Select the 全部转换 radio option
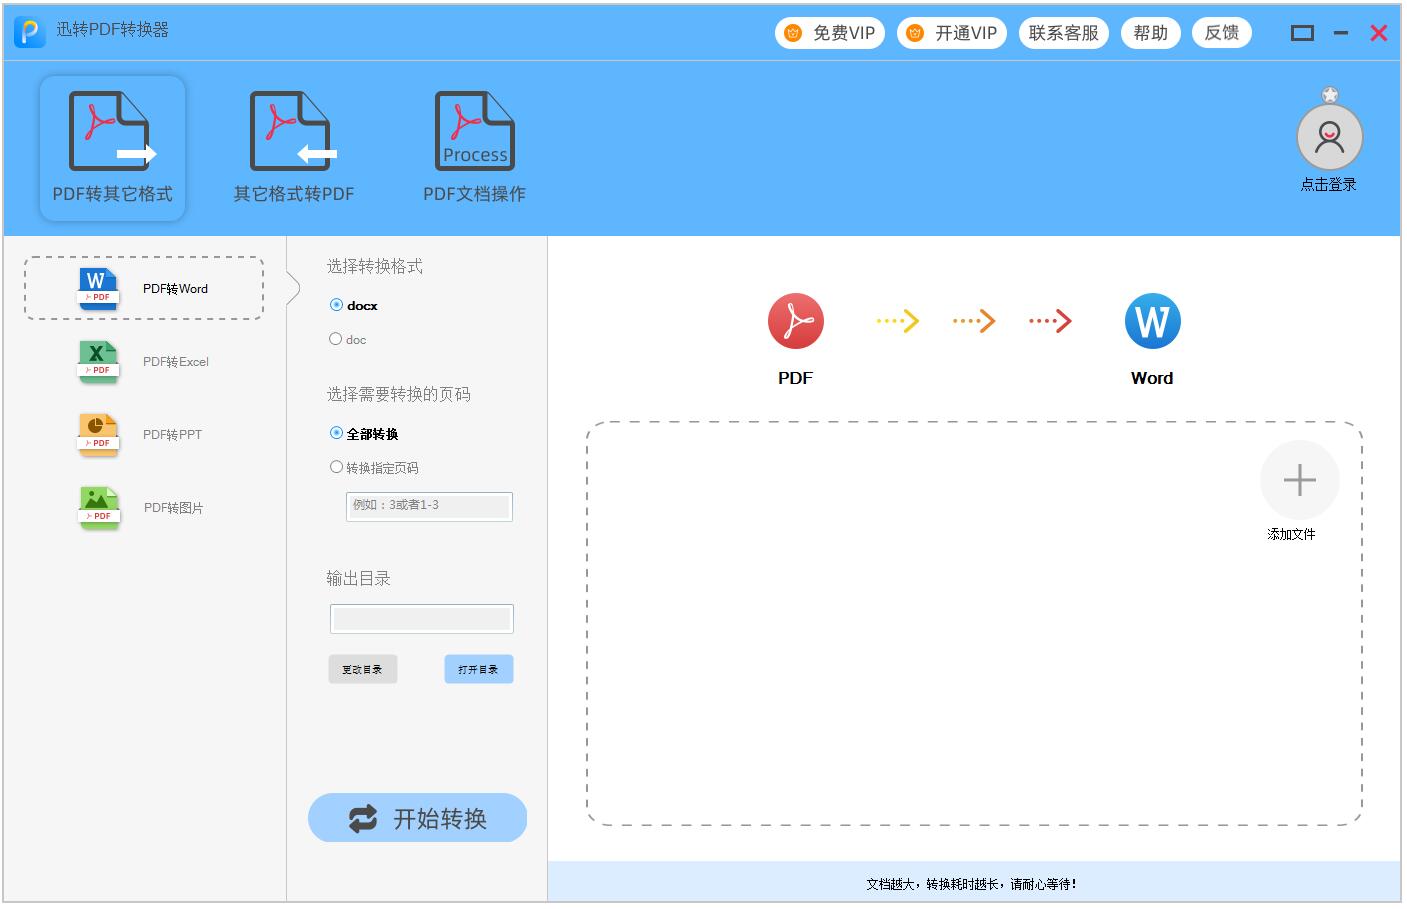The image size is (1407, 909). coord(336,433)
